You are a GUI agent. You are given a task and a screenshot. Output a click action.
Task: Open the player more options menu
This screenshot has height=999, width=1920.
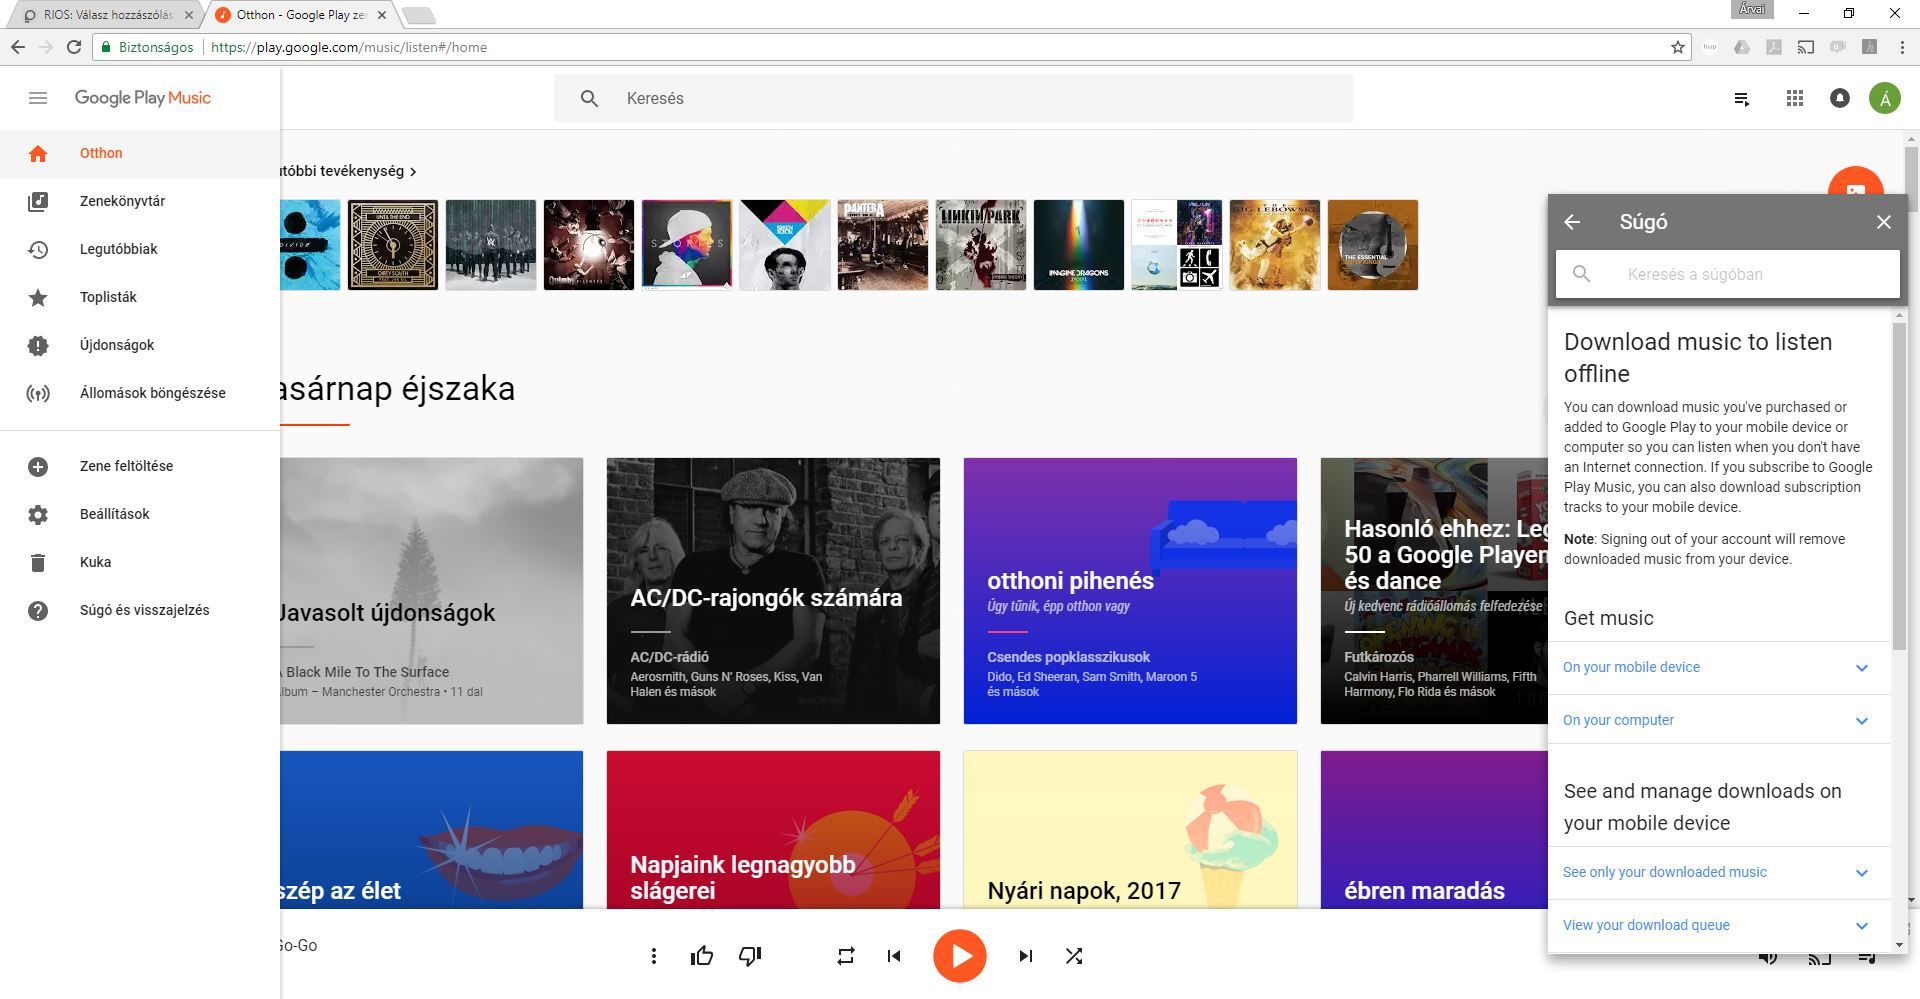point(654,956)
